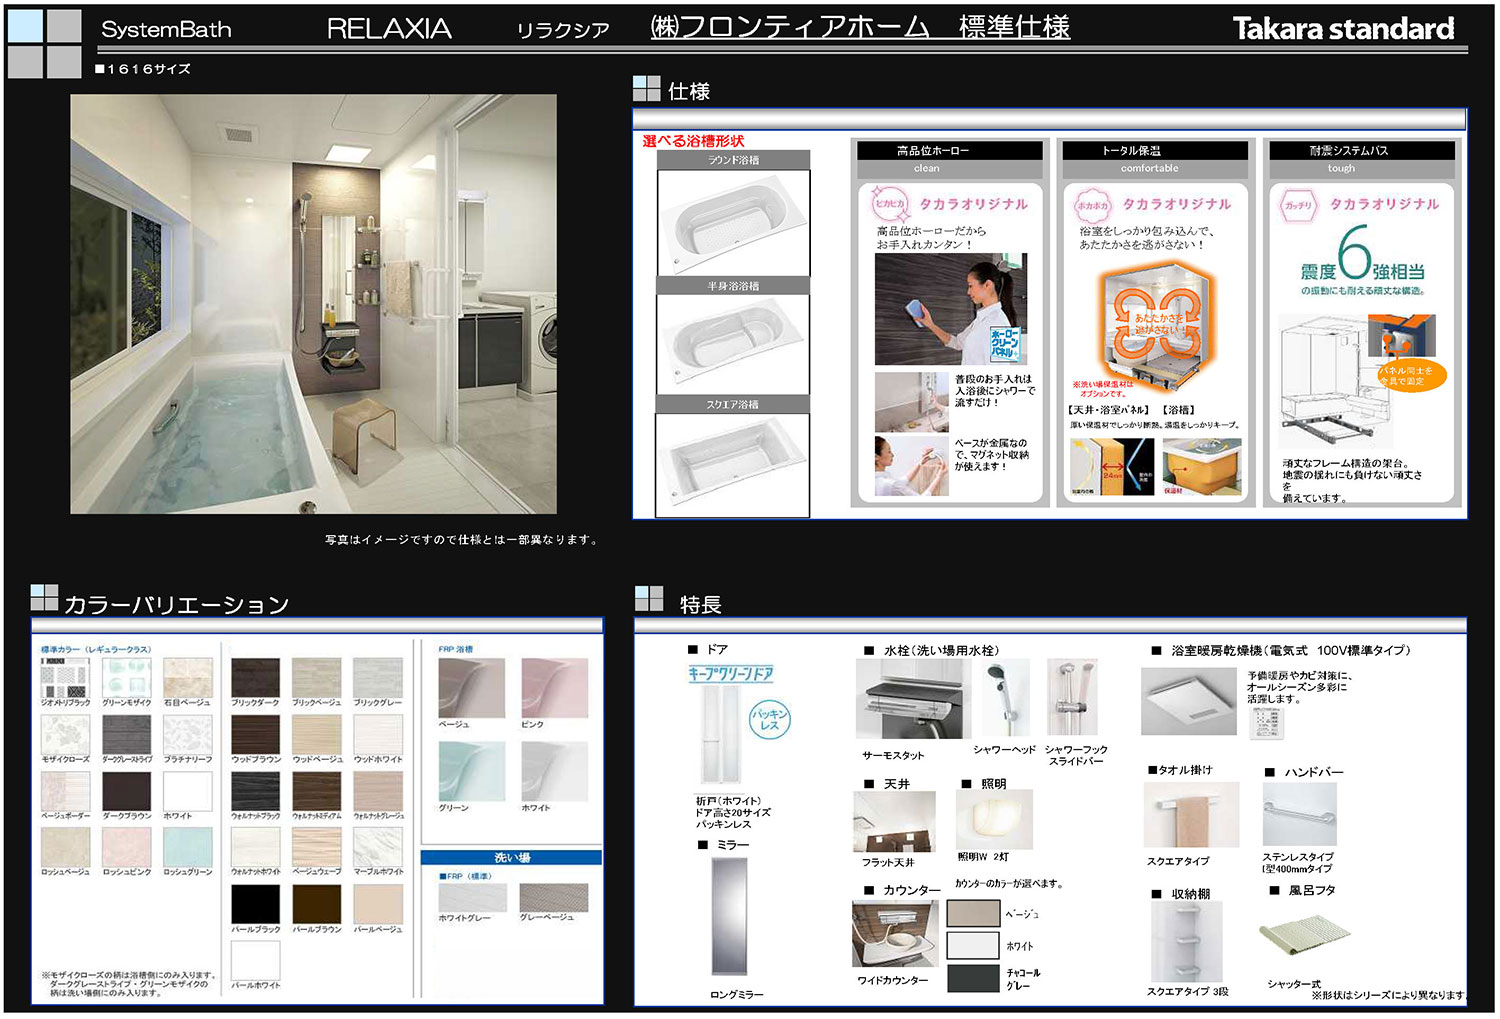Click the ラウンド浴槽 bathtub image

(733, 222)
